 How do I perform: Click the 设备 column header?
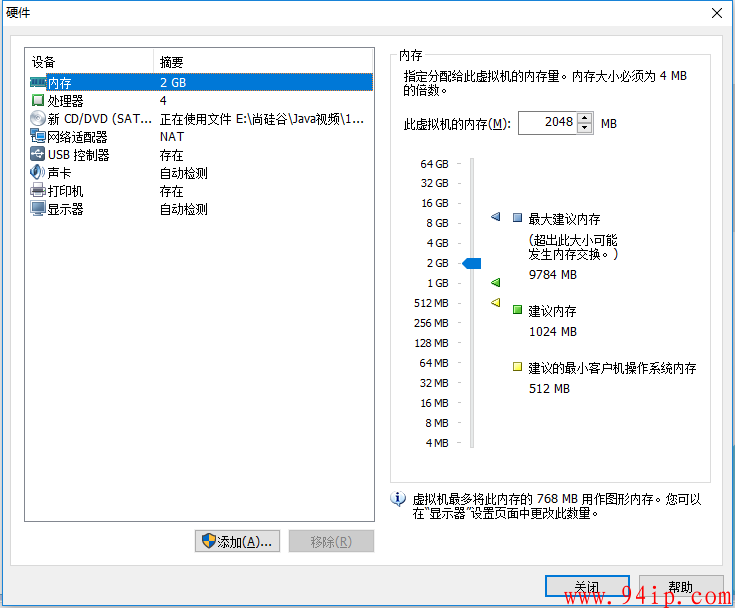(90, 61)
